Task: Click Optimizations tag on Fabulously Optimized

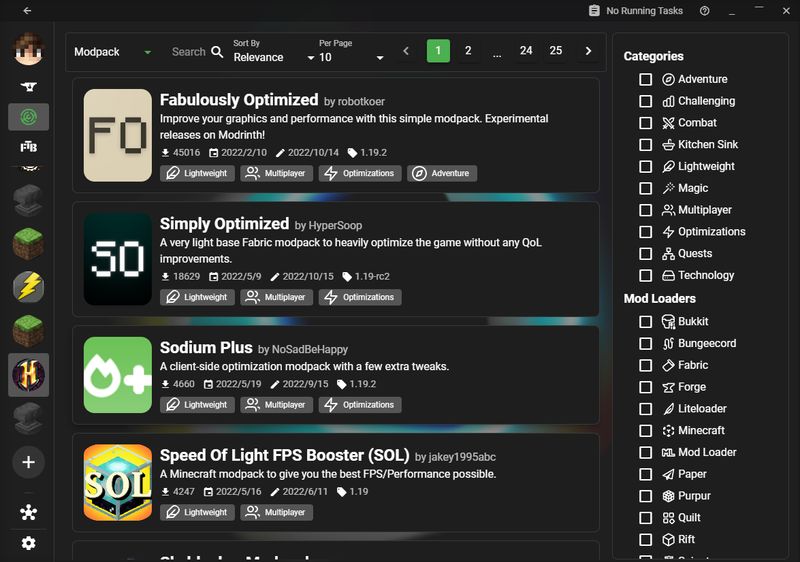Action: click(x=360, y=173)
